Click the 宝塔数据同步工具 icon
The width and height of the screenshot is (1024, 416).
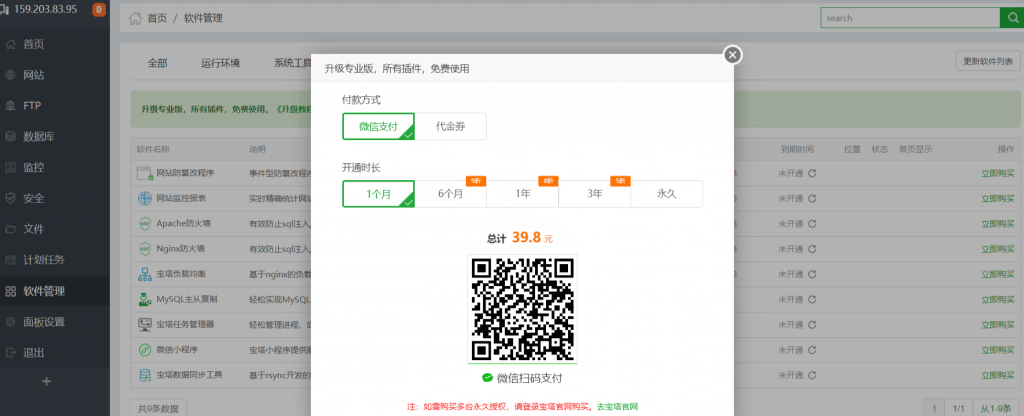pos(144,375)
